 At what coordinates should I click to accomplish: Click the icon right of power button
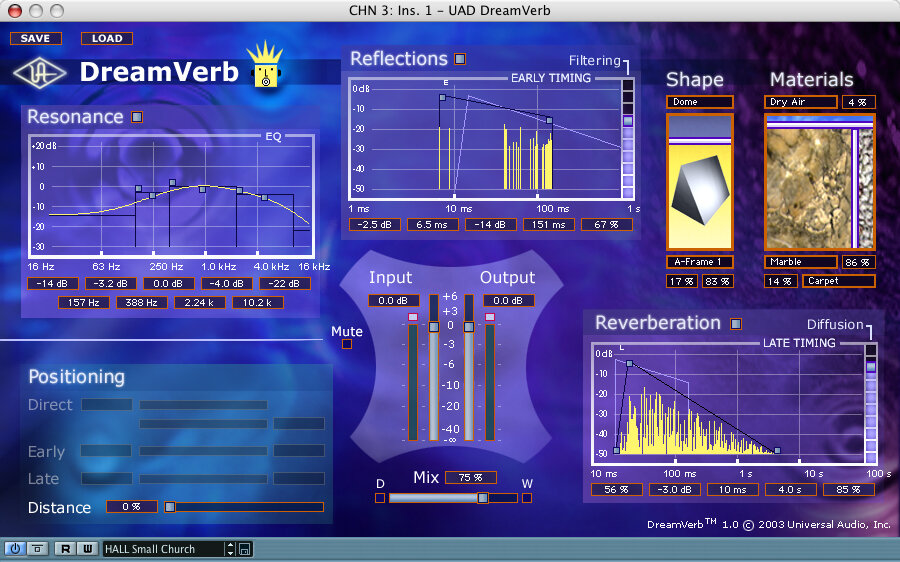[x=37, y=548]
